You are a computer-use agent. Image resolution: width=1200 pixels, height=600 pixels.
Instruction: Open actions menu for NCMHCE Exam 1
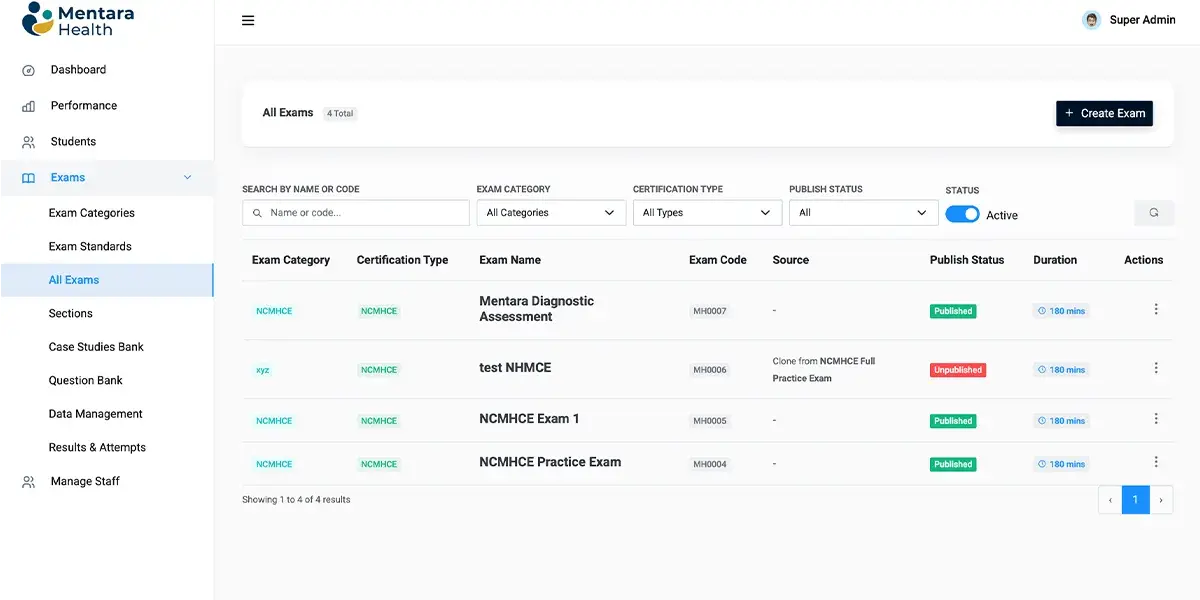tap(1156, 419)
